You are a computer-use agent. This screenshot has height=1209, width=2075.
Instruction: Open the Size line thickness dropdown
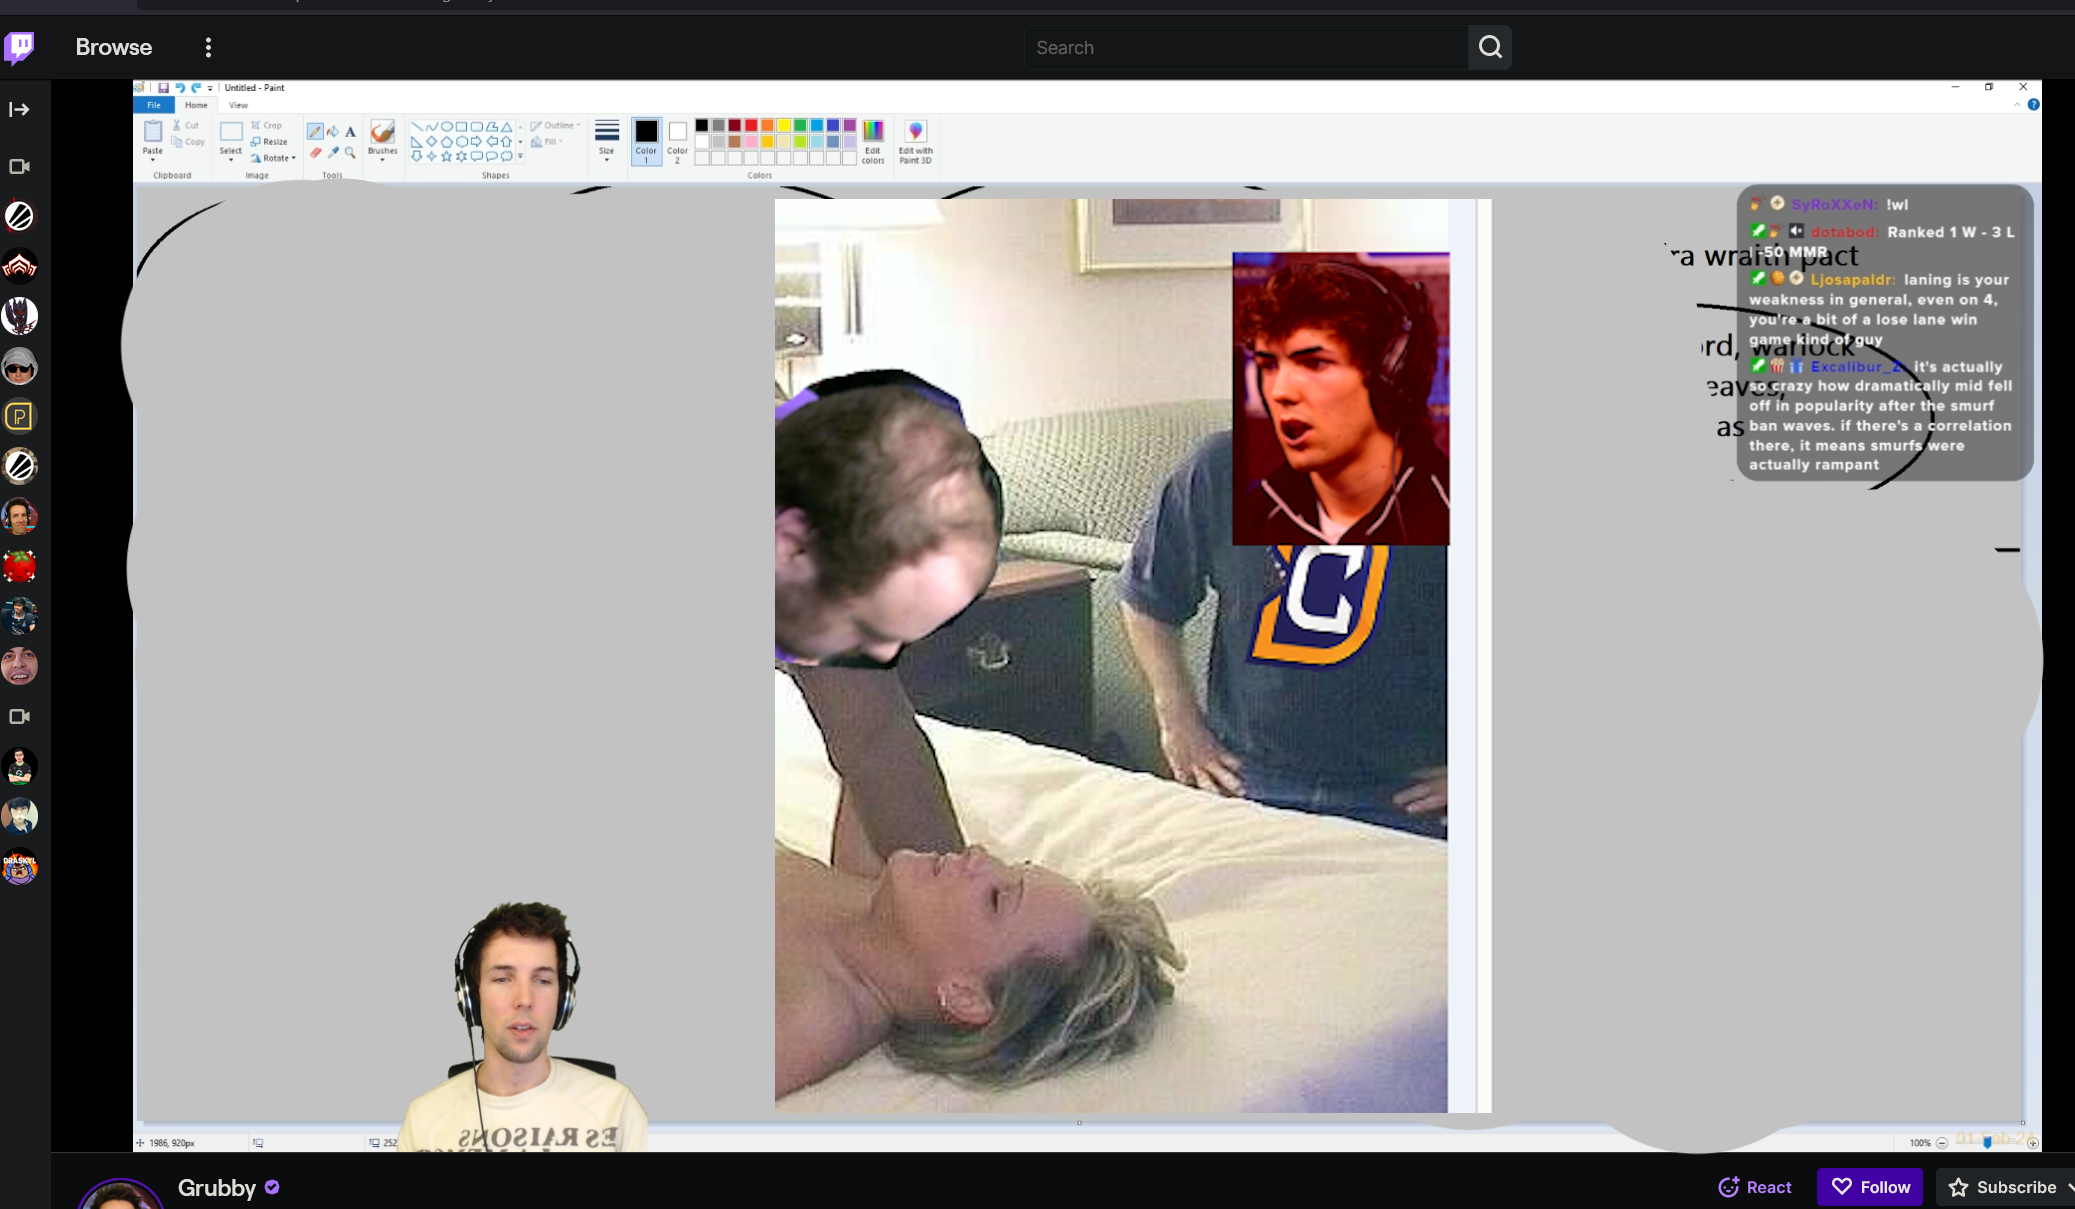click(x=606, y=140)
